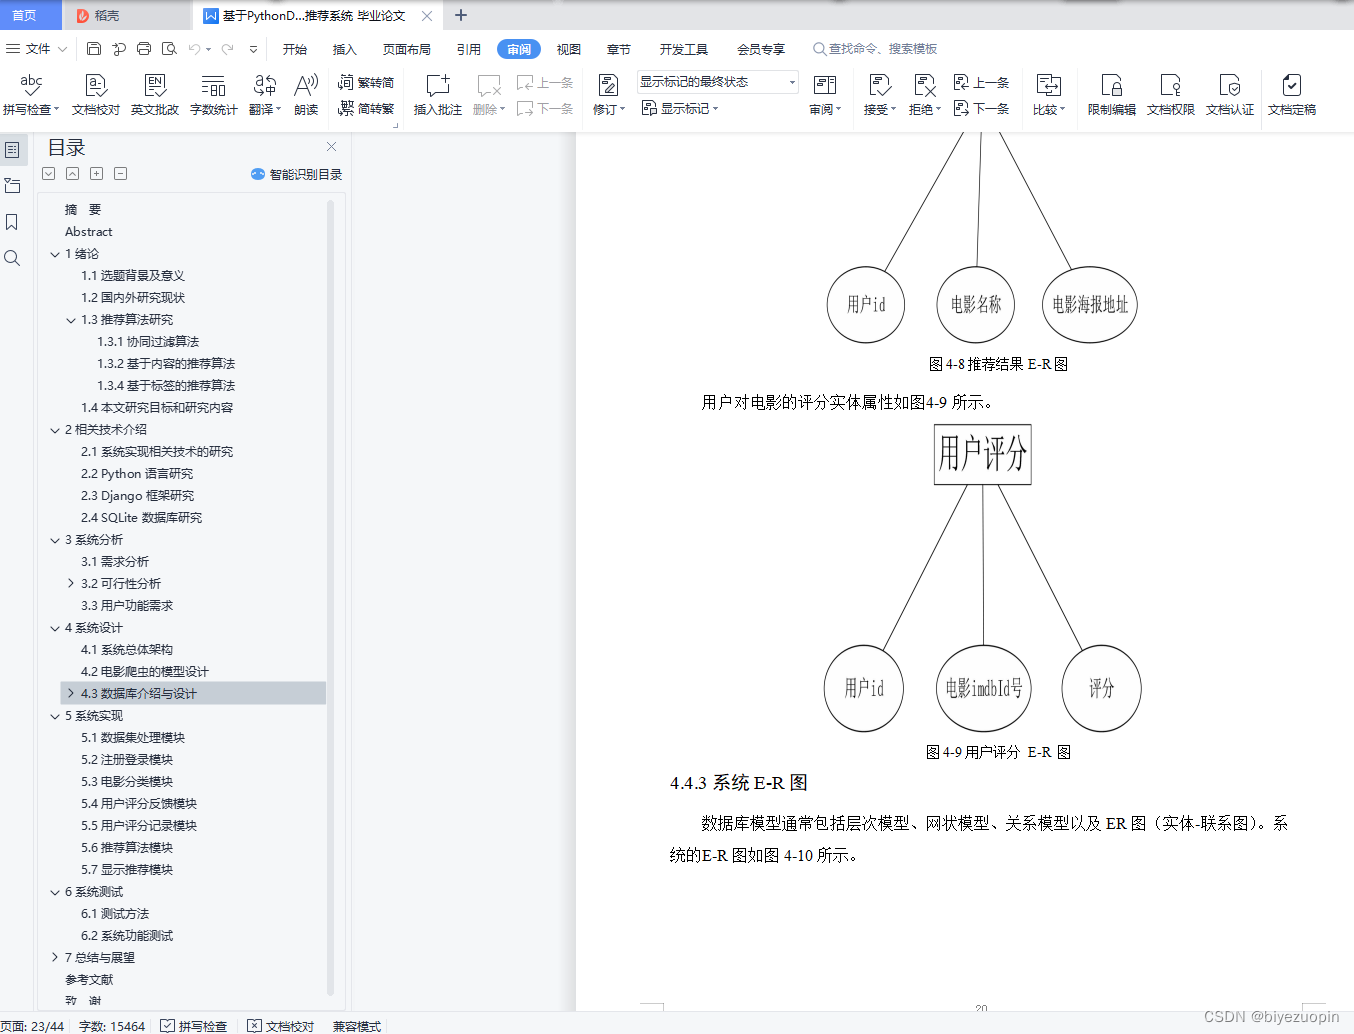Screen dimensions: 1354x1034
Task: Open the translate tool (翻译)
Action: pyautogui.click(x=265, y=95)
